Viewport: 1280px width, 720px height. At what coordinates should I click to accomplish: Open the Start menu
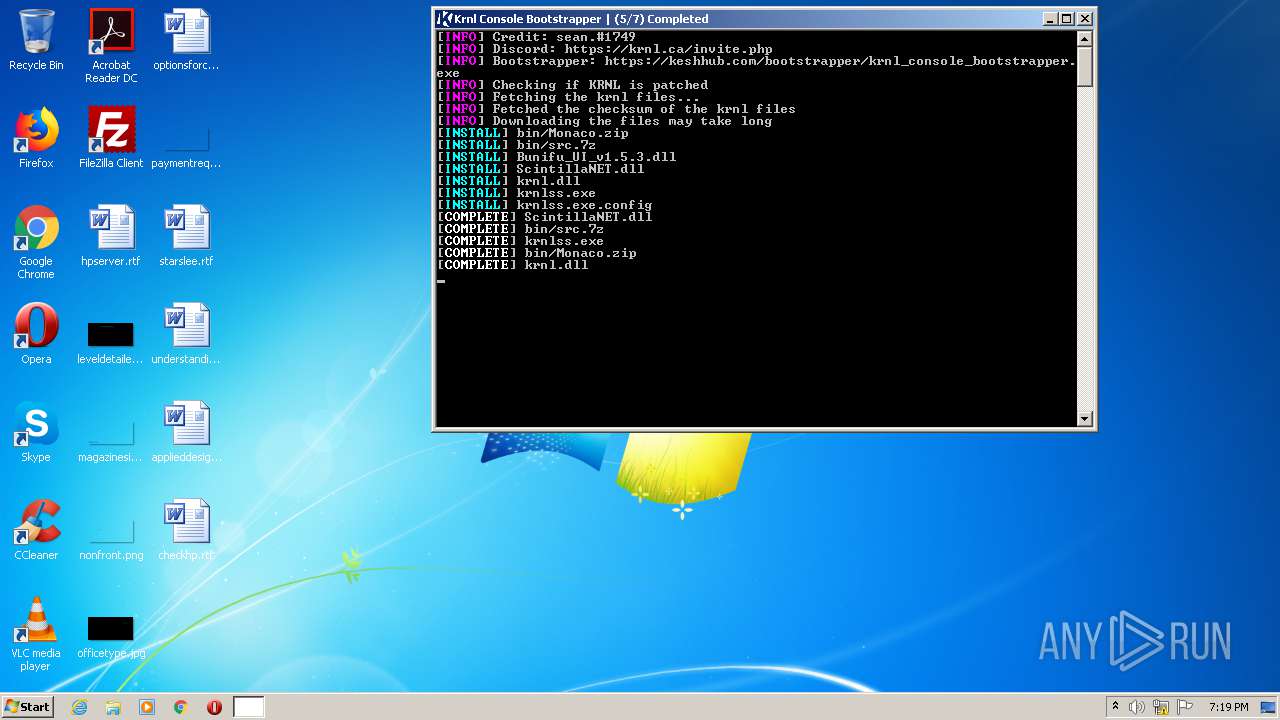(x=28, y=707)
